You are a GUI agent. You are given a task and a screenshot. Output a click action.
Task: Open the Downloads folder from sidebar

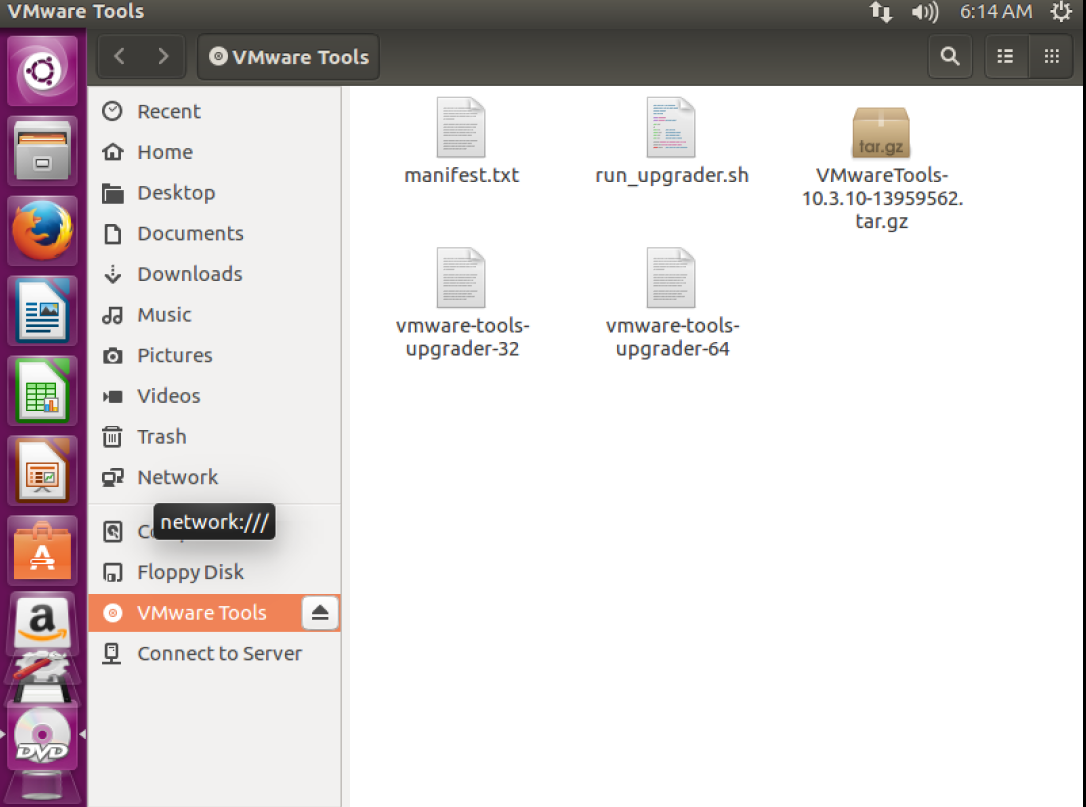(x=190, y=273)
